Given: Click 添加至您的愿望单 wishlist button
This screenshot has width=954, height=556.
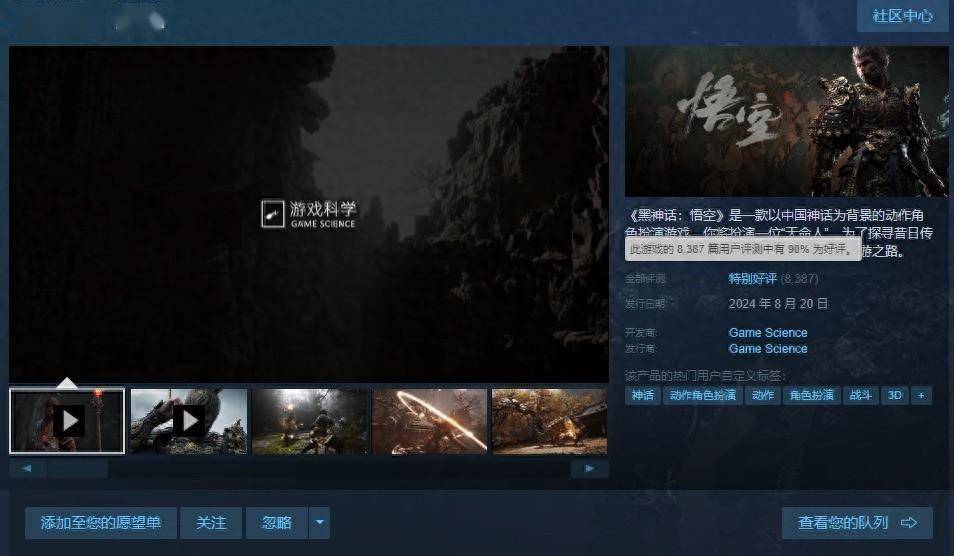Looking at the screenshot, I should (x=101, y=523).
